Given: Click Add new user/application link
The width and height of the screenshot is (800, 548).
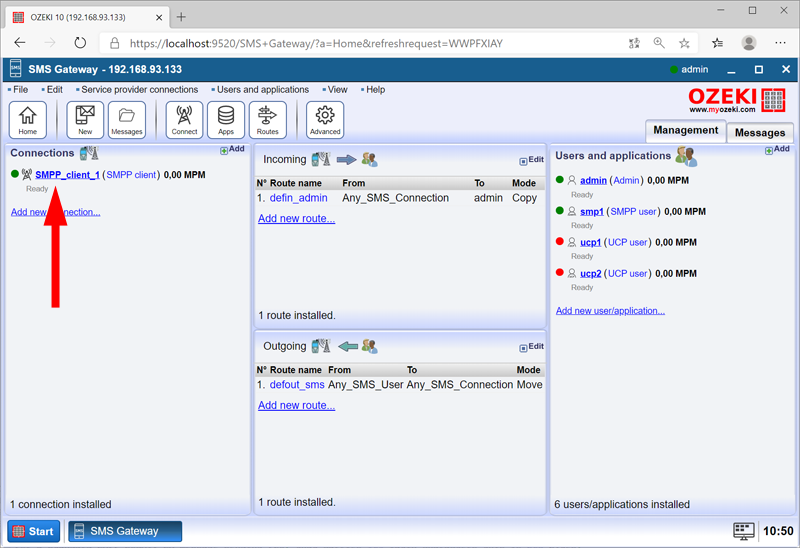Looking at the screenshot, I should coord(610,311).
